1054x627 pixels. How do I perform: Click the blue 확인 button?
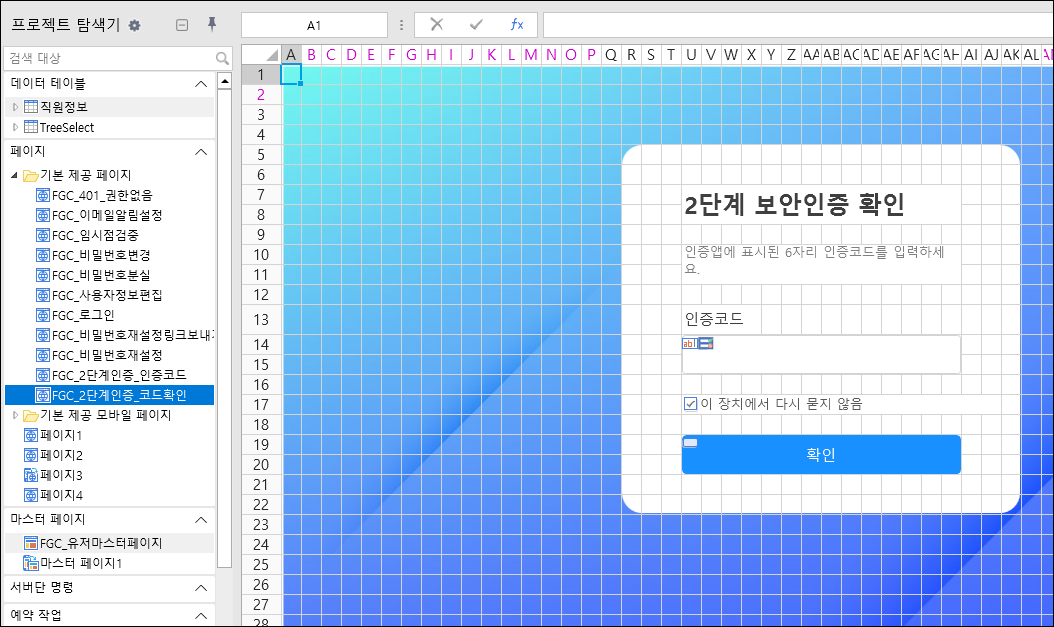click(821, 454)
